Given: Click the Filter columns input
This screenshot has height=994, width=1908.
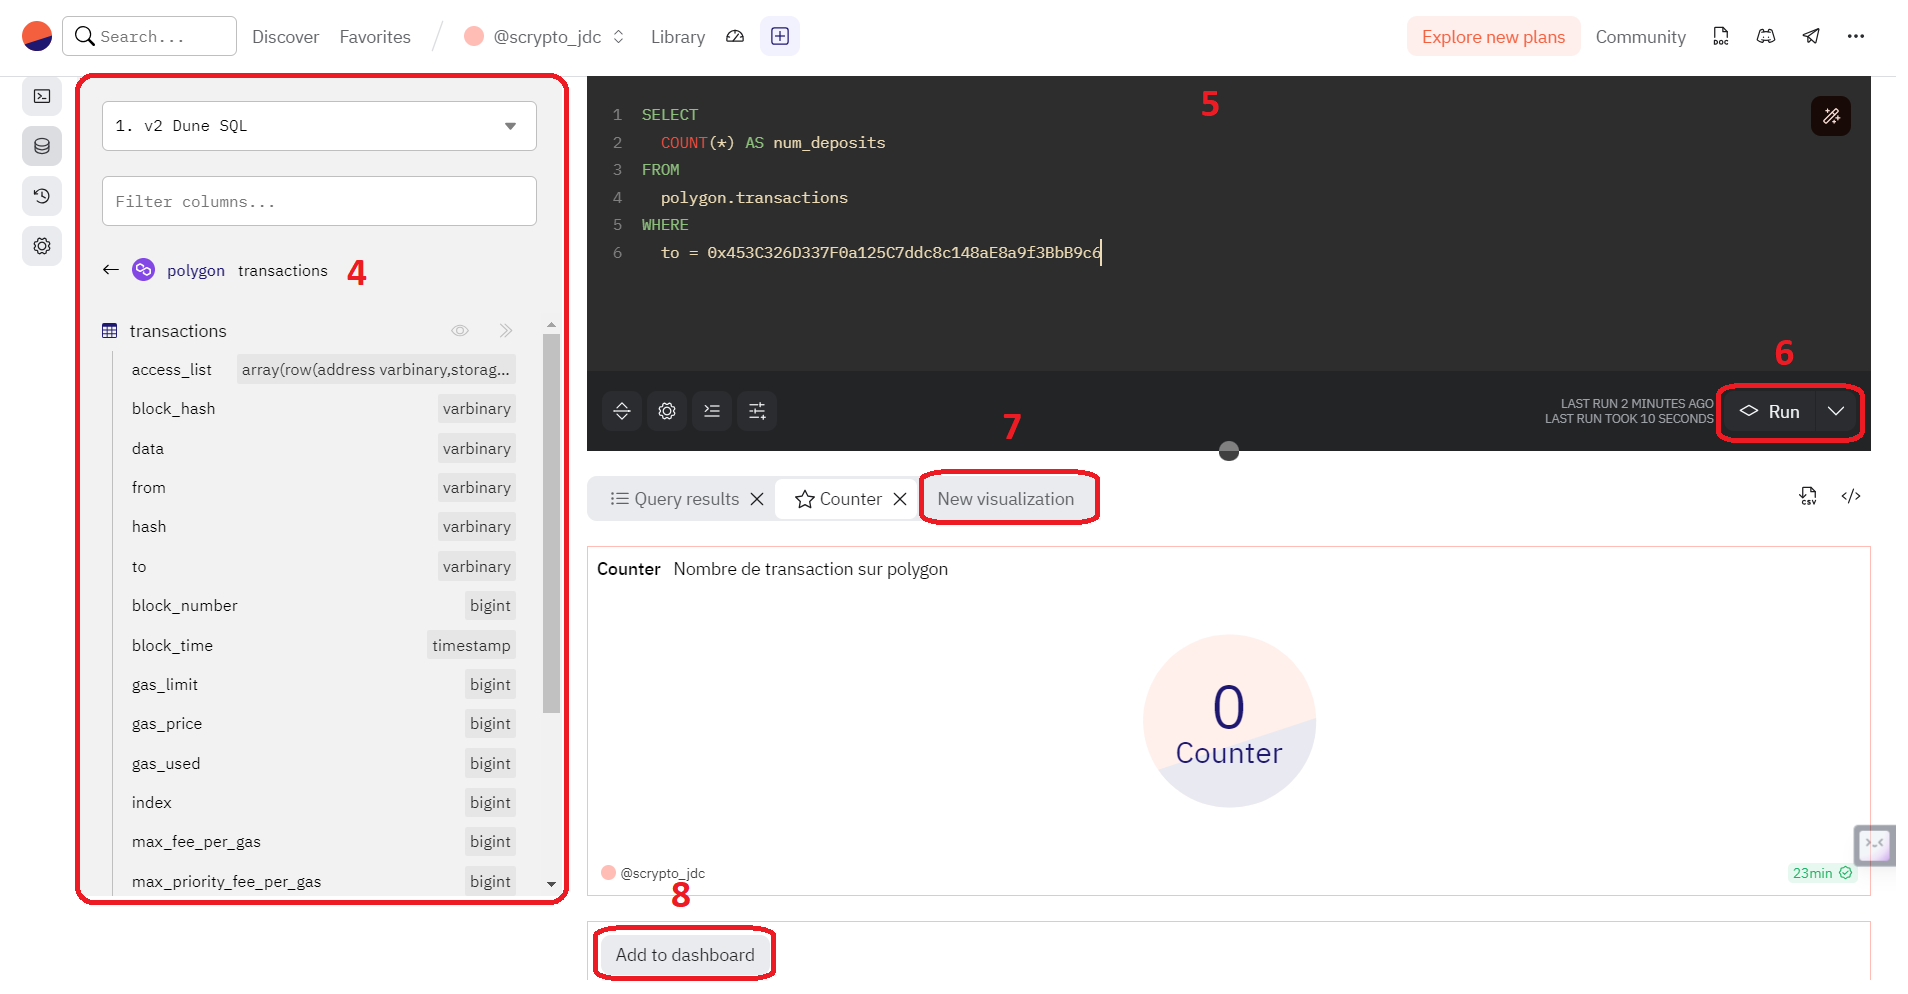Looking at the screenshot, I should tap(319, 202).
